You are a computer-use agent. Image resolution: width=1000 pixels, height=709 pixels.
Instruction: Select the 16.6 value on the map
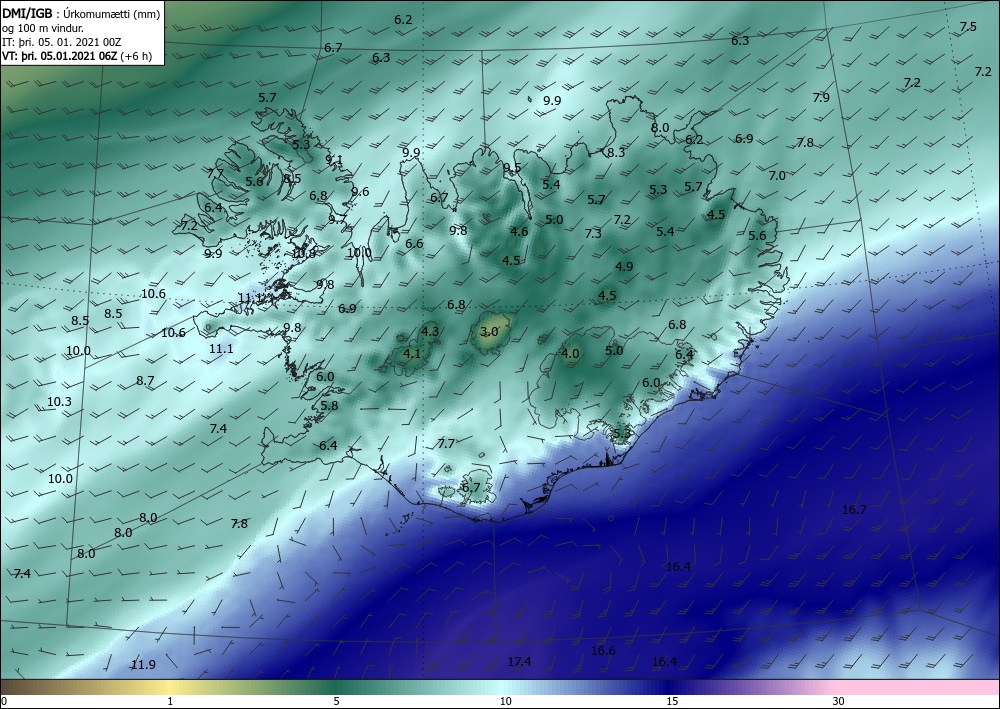603,650
